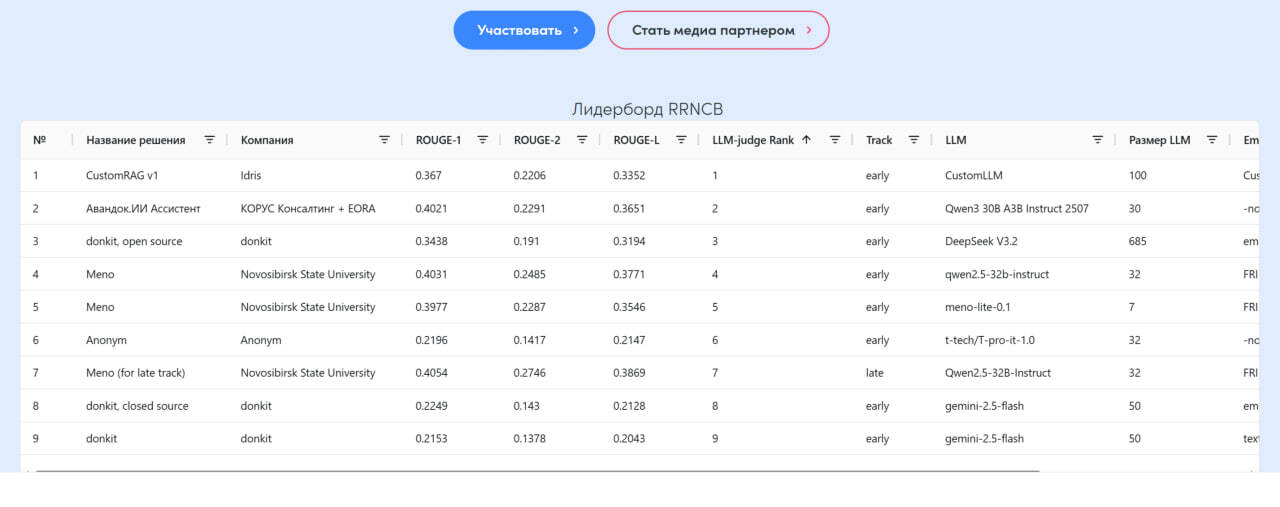Sort by Размер LLM header label

1159,140
